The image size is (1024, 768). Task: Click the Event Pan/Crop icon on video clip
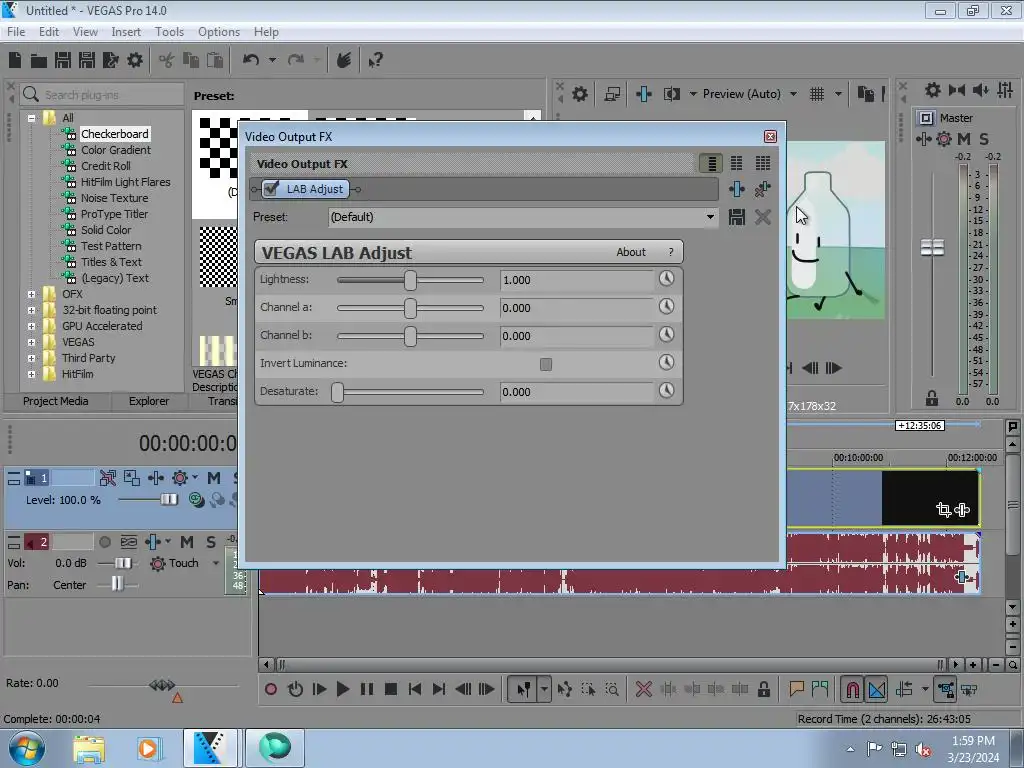tap(944, 509)
